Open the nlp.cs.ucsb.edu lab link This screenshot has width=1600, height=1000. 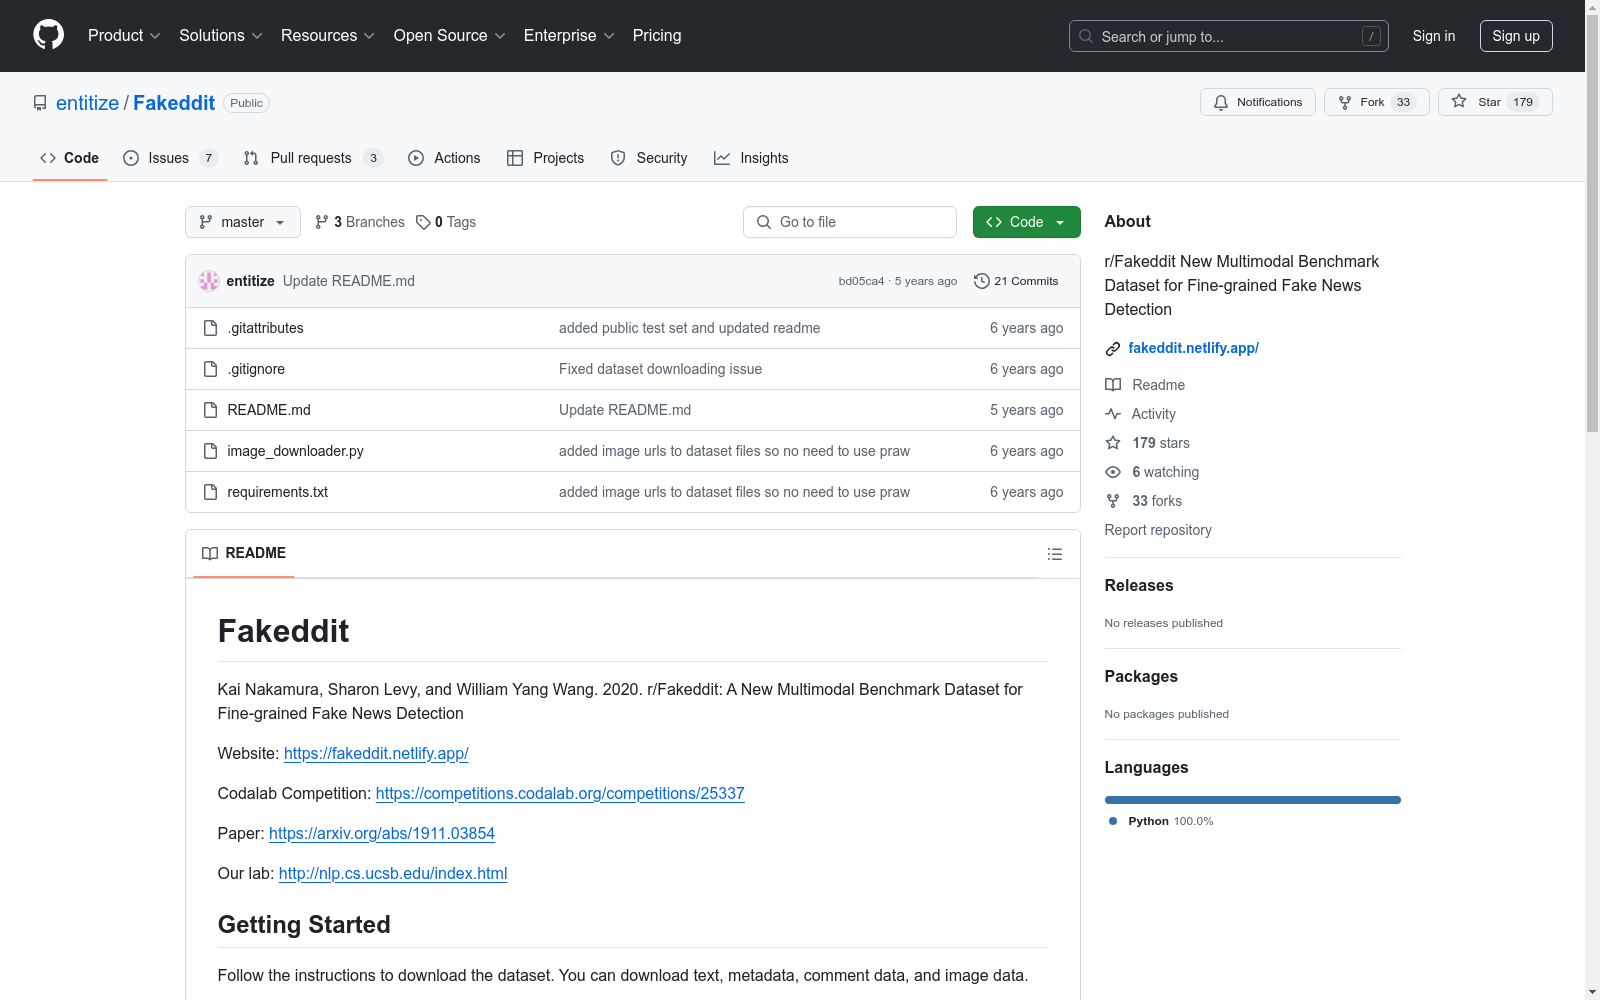393,874
